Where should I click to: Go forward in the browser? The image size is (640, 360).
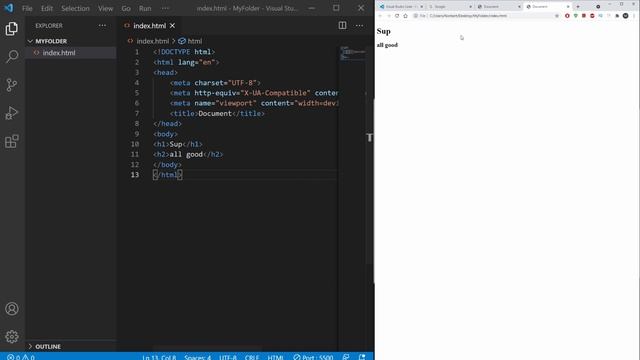coord(389,16)
